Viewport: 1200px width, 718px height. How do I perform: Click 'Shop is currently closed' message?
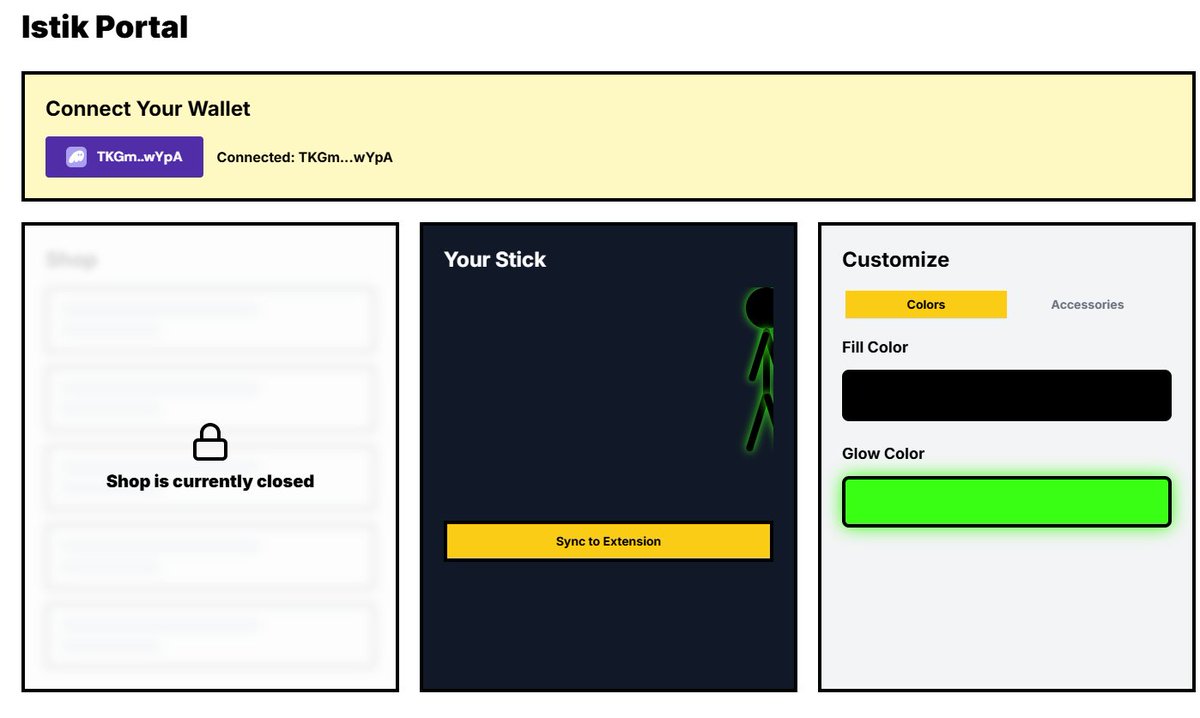pyautogui.click(x=210, y=481)
